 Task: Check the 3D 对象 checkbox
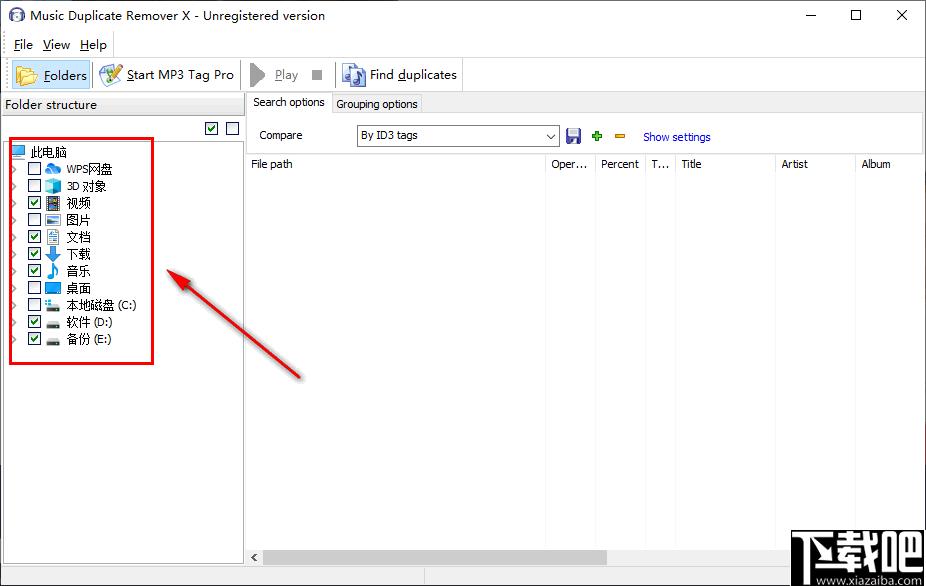point(34,186)
